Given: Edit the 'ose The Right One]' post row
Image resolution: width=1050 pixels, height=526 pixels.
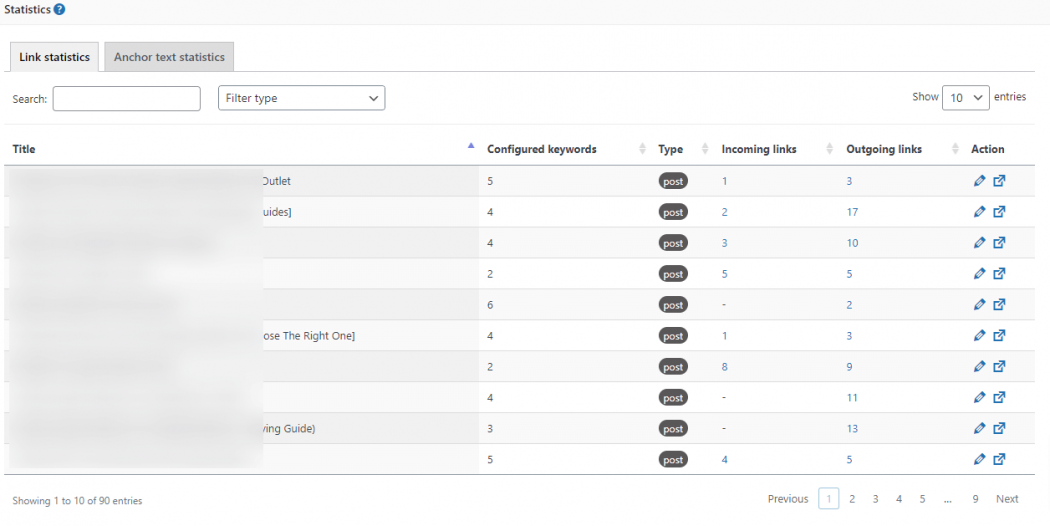Looking at the screenshot, I should [x=980, y=335].
